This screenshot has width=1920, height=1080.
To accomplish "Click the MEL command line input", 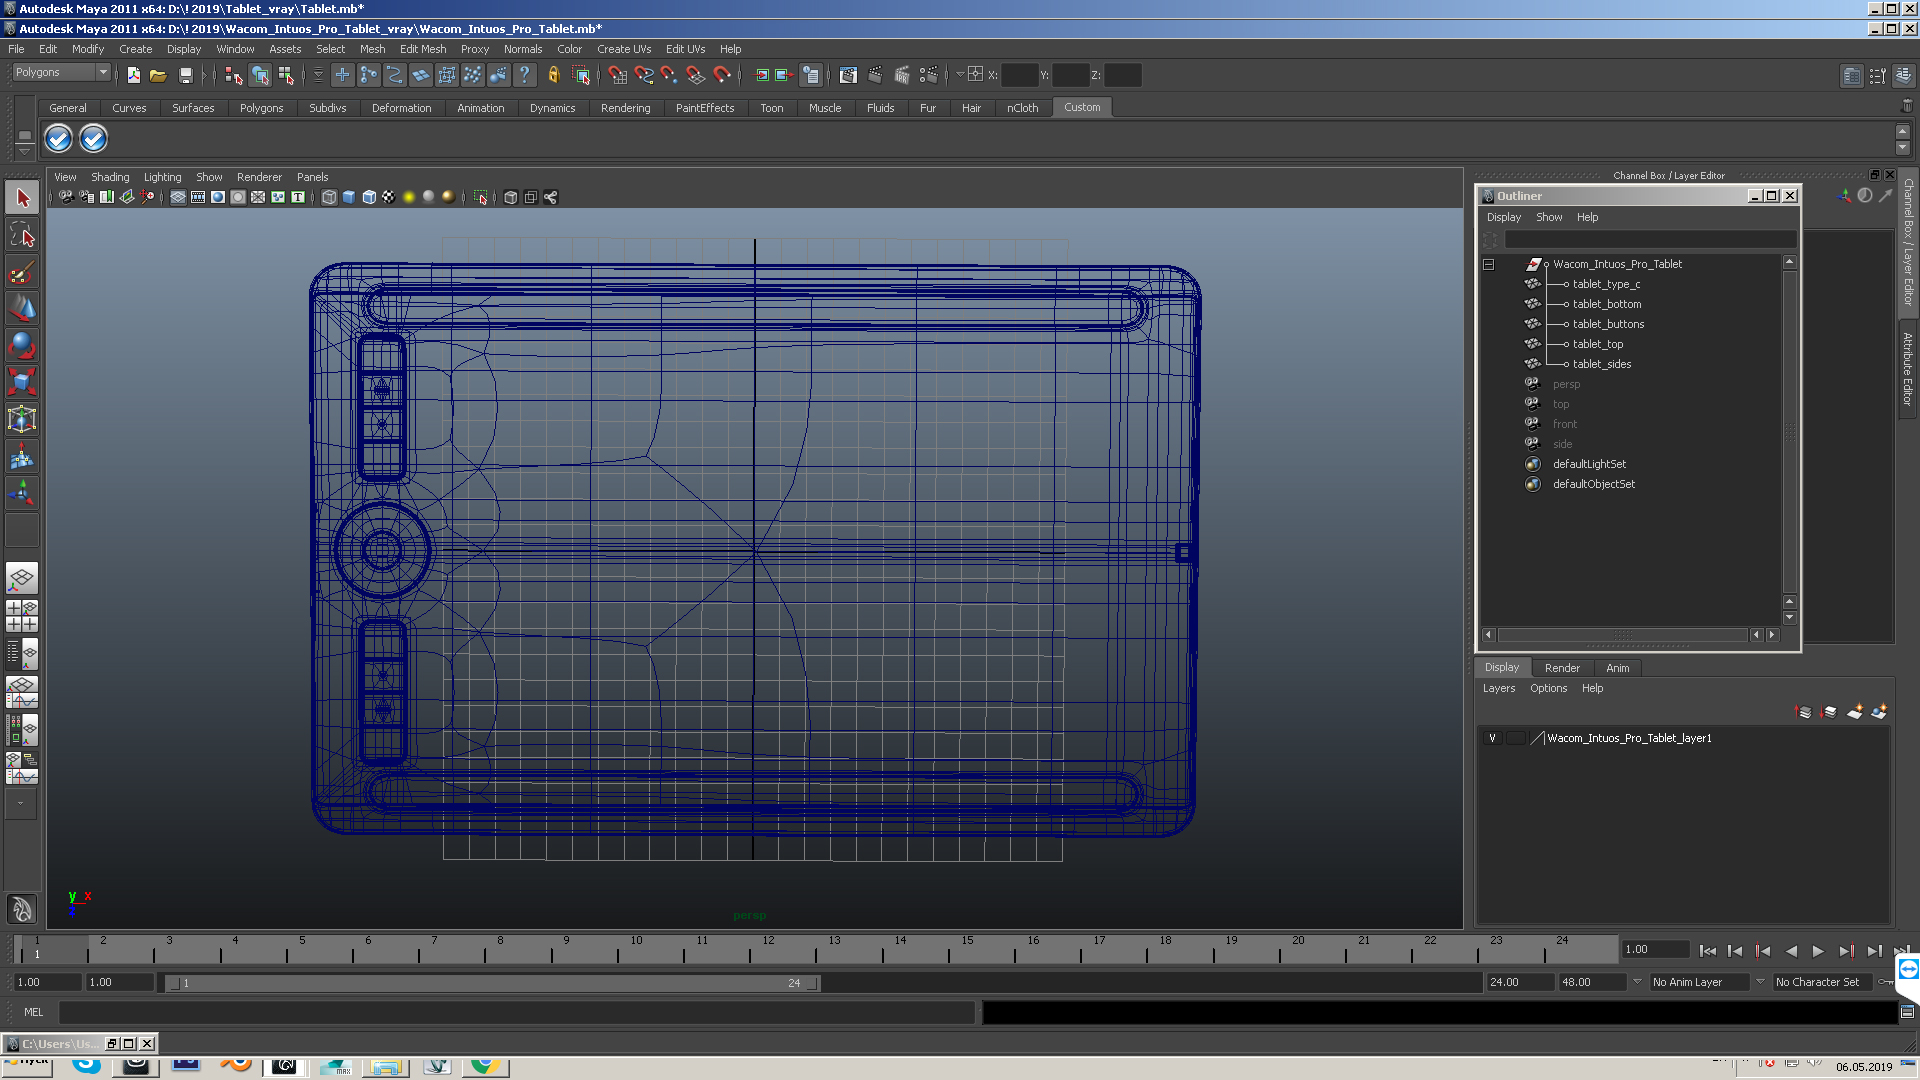I will pos(517,1012).
